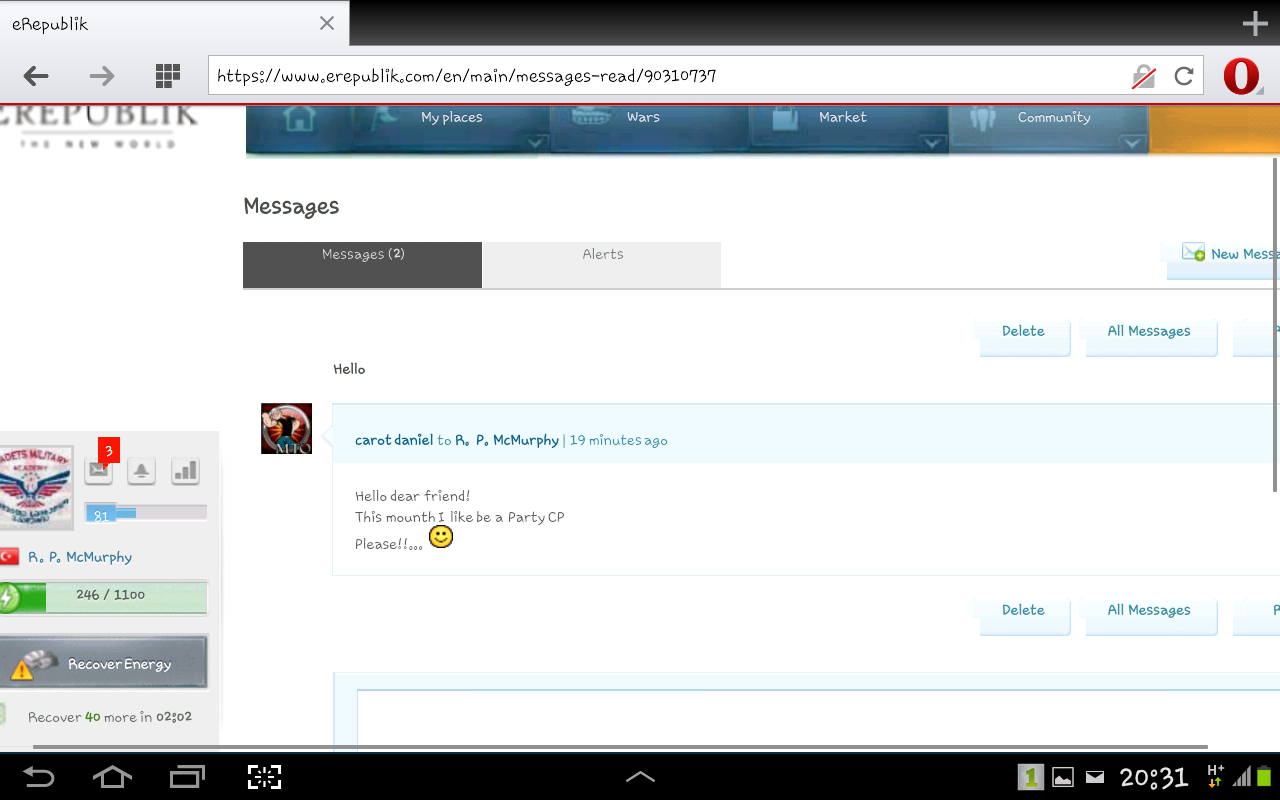Go forward with the browser forward arrow
The width and height of the screenshot is (1280, 800).
[102, 76]
